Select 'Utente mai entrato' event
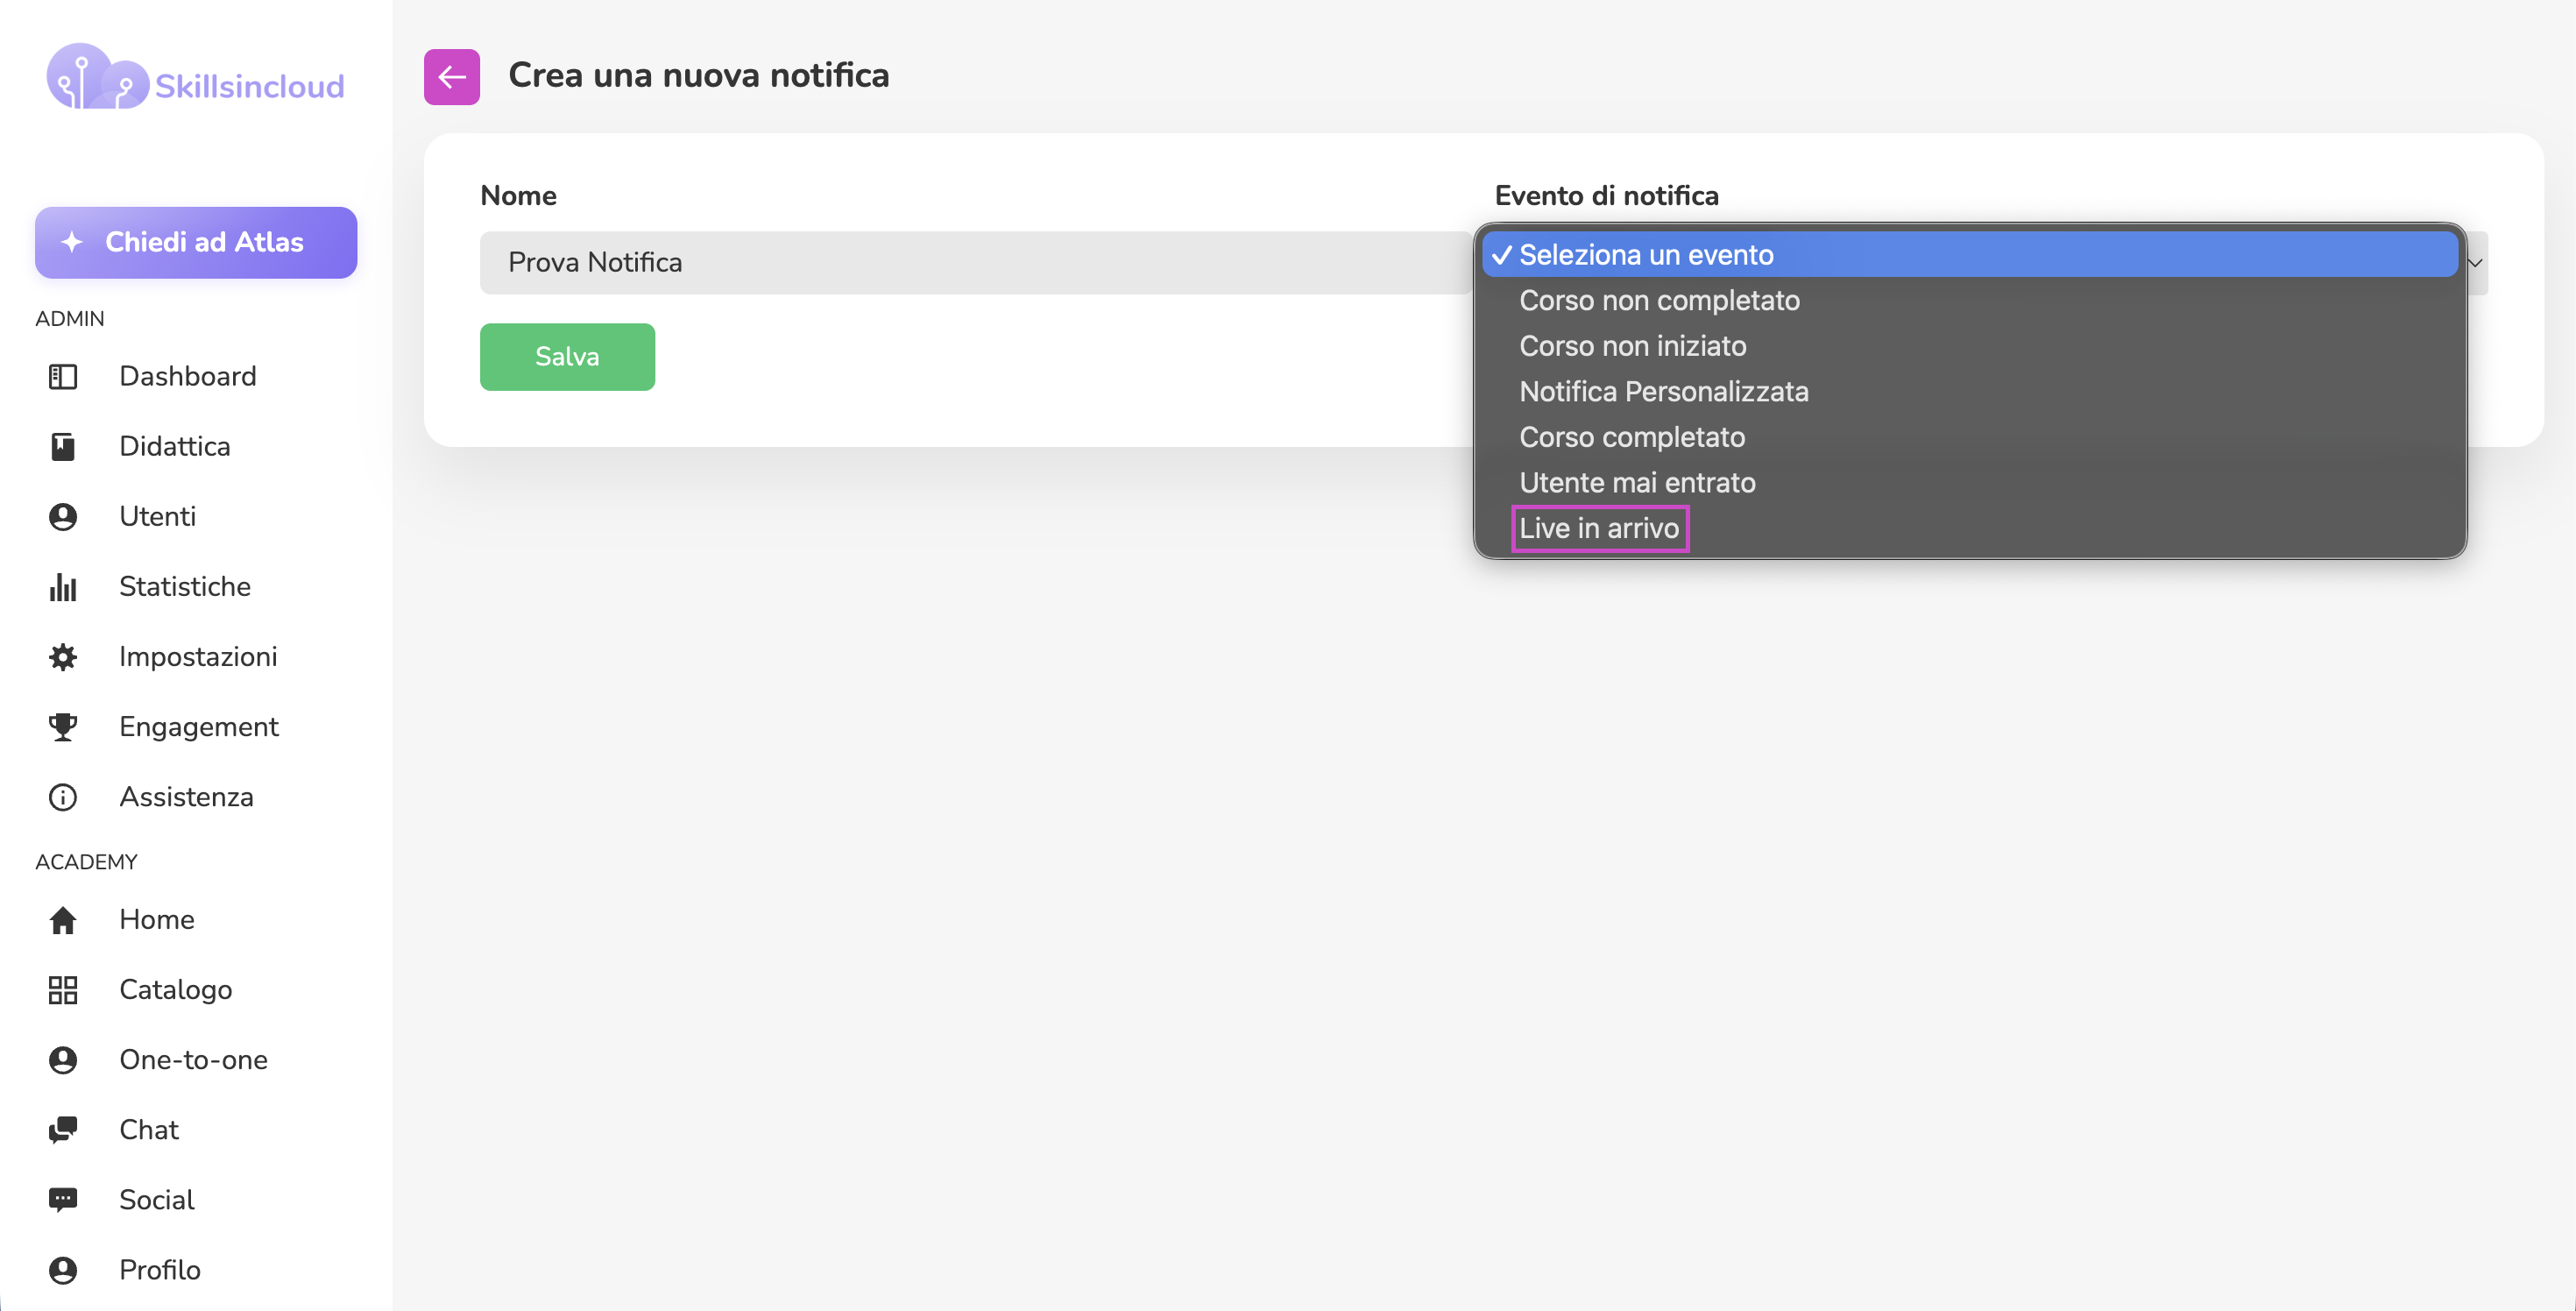The height and width of the screenshot is (1311, 2576). (x=1969, y=482)
